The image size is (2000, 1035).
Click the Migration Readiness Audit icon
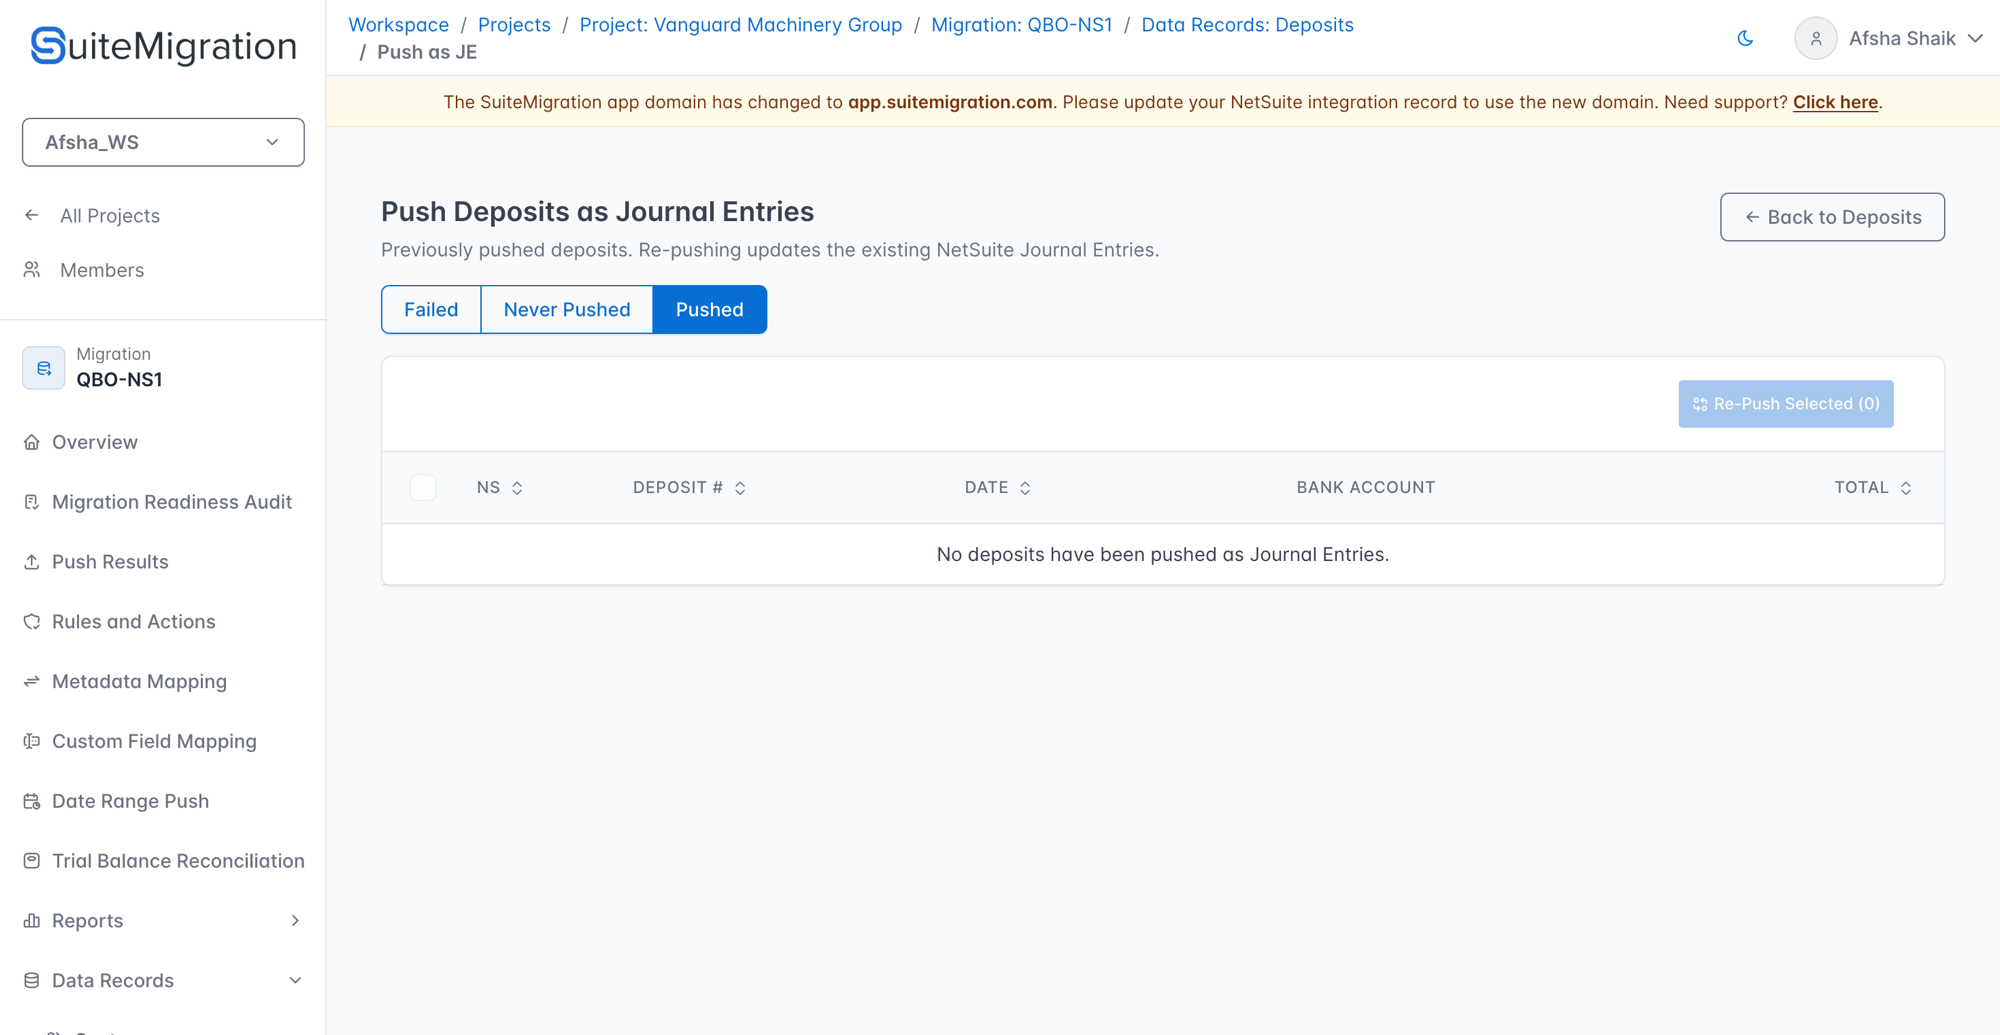(x=32, y=502)
